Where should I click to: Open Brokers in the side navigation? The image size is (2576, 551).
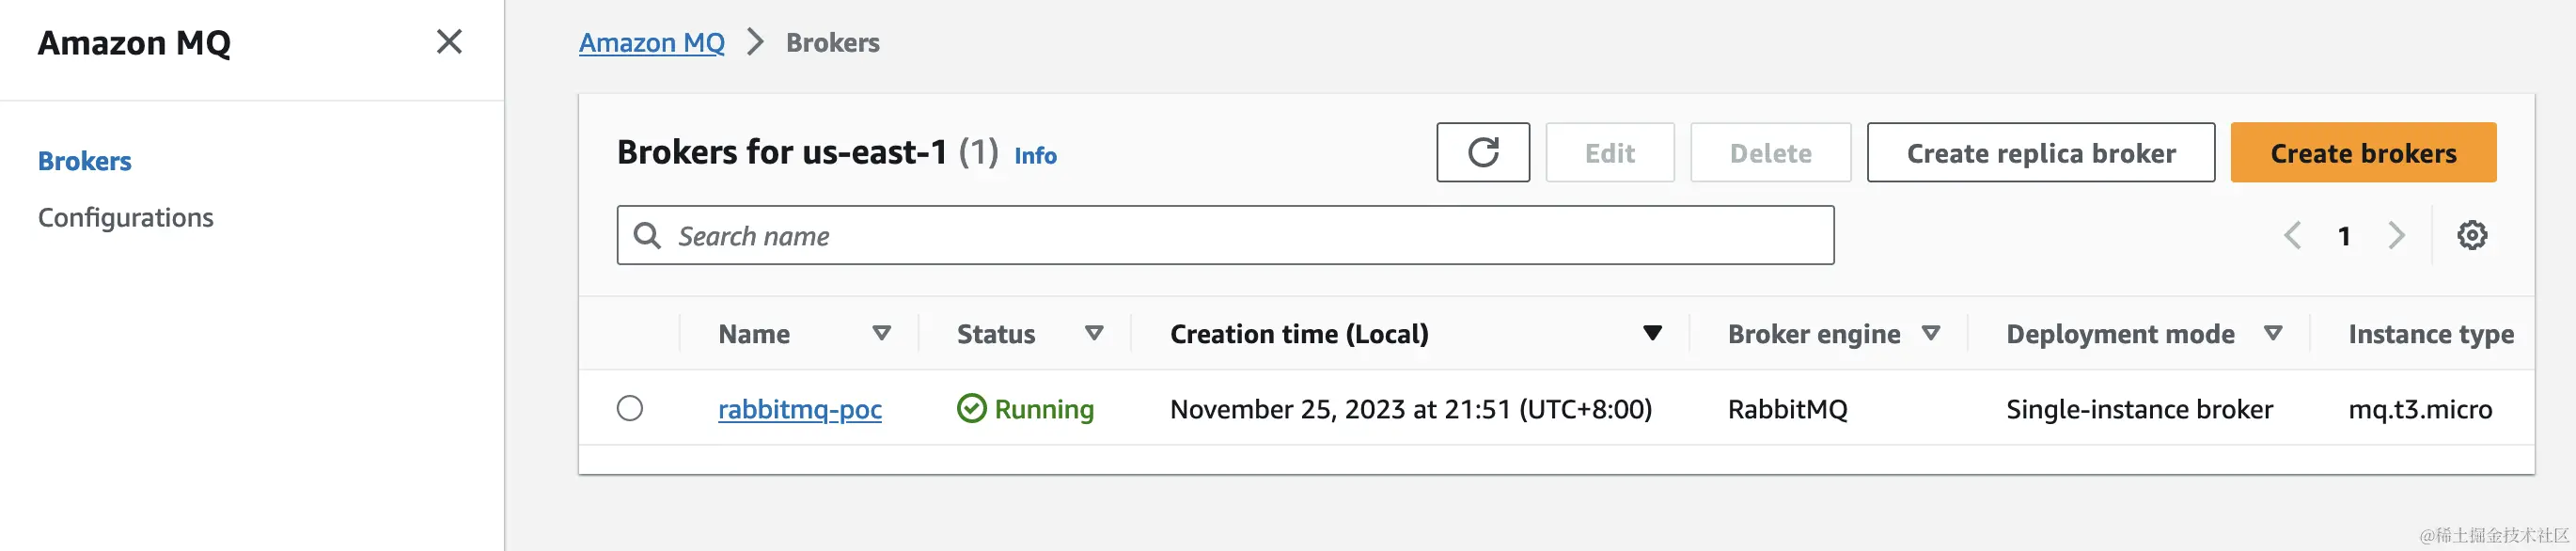85,161
